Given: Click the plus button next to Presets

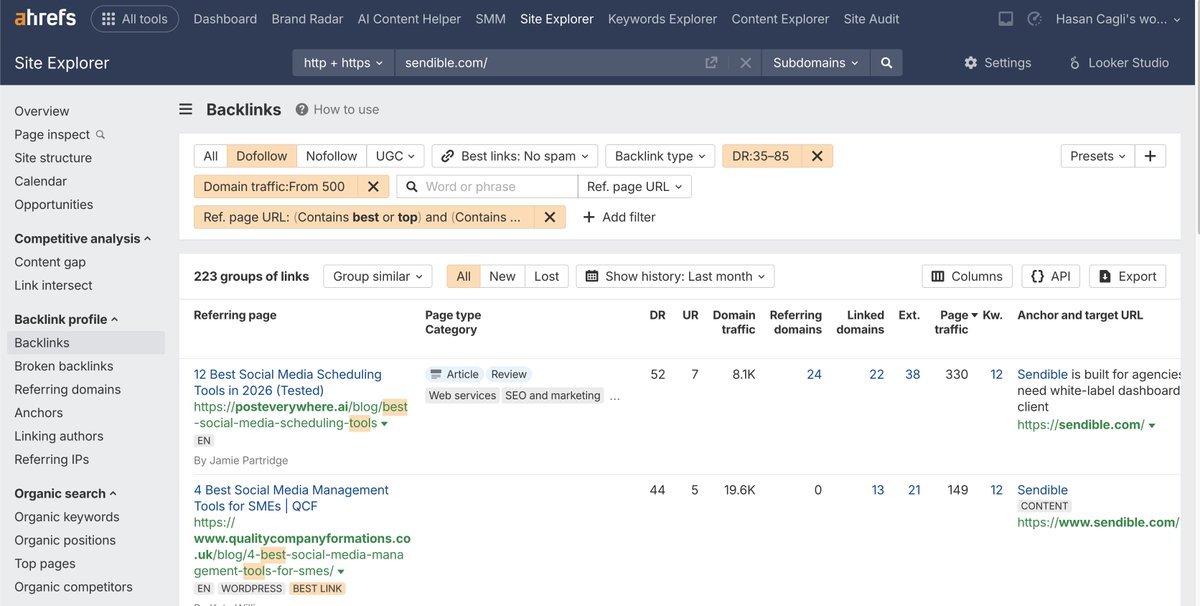Looking at the screenshot, I should [x=1150, y=156].
